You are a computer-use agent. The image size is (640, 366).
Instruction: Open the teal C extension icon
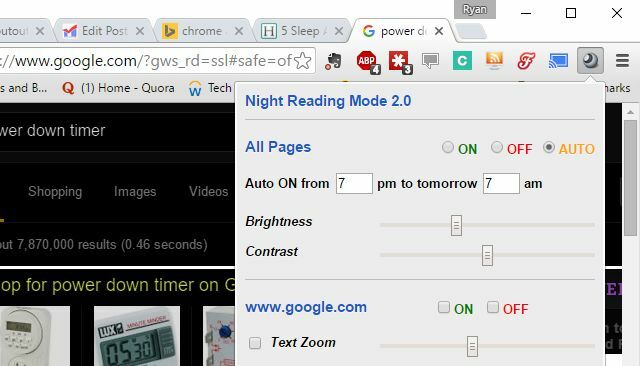[462, 61]
